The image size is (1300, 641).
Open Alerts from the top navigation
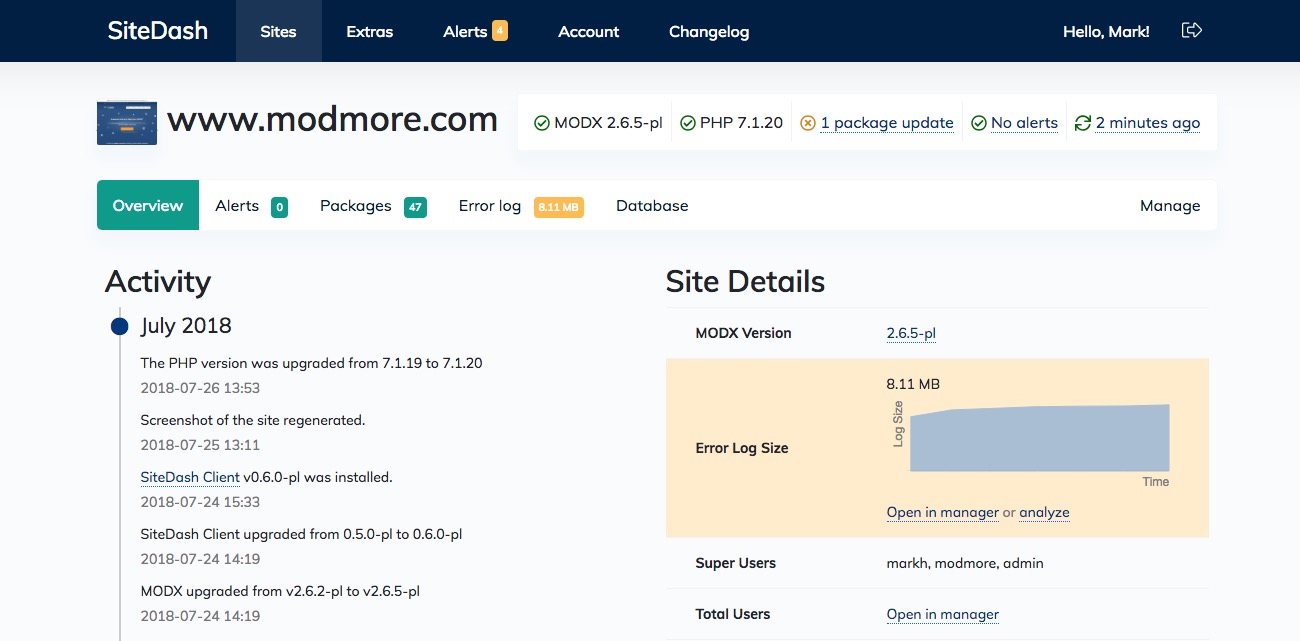pos(464,31)
